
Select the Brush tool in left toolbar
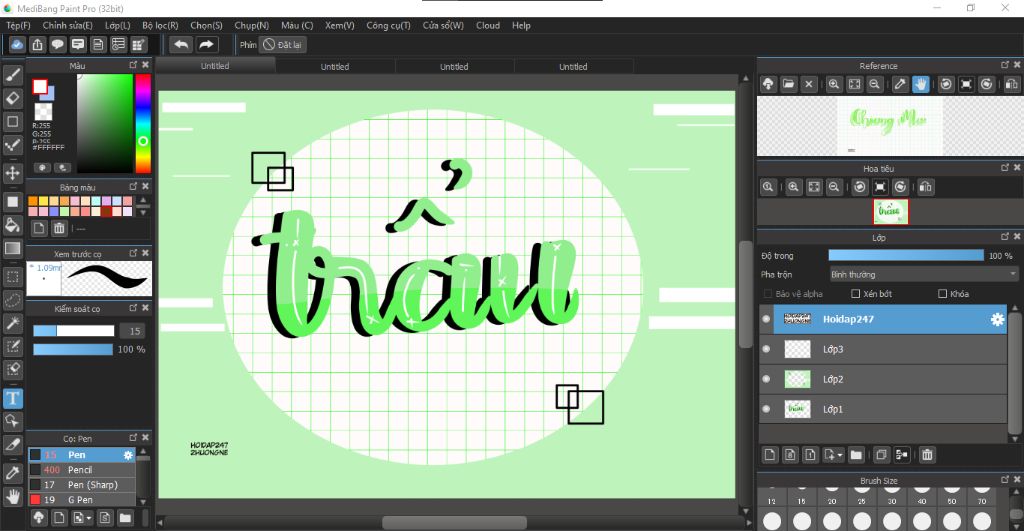pos(12,75)
